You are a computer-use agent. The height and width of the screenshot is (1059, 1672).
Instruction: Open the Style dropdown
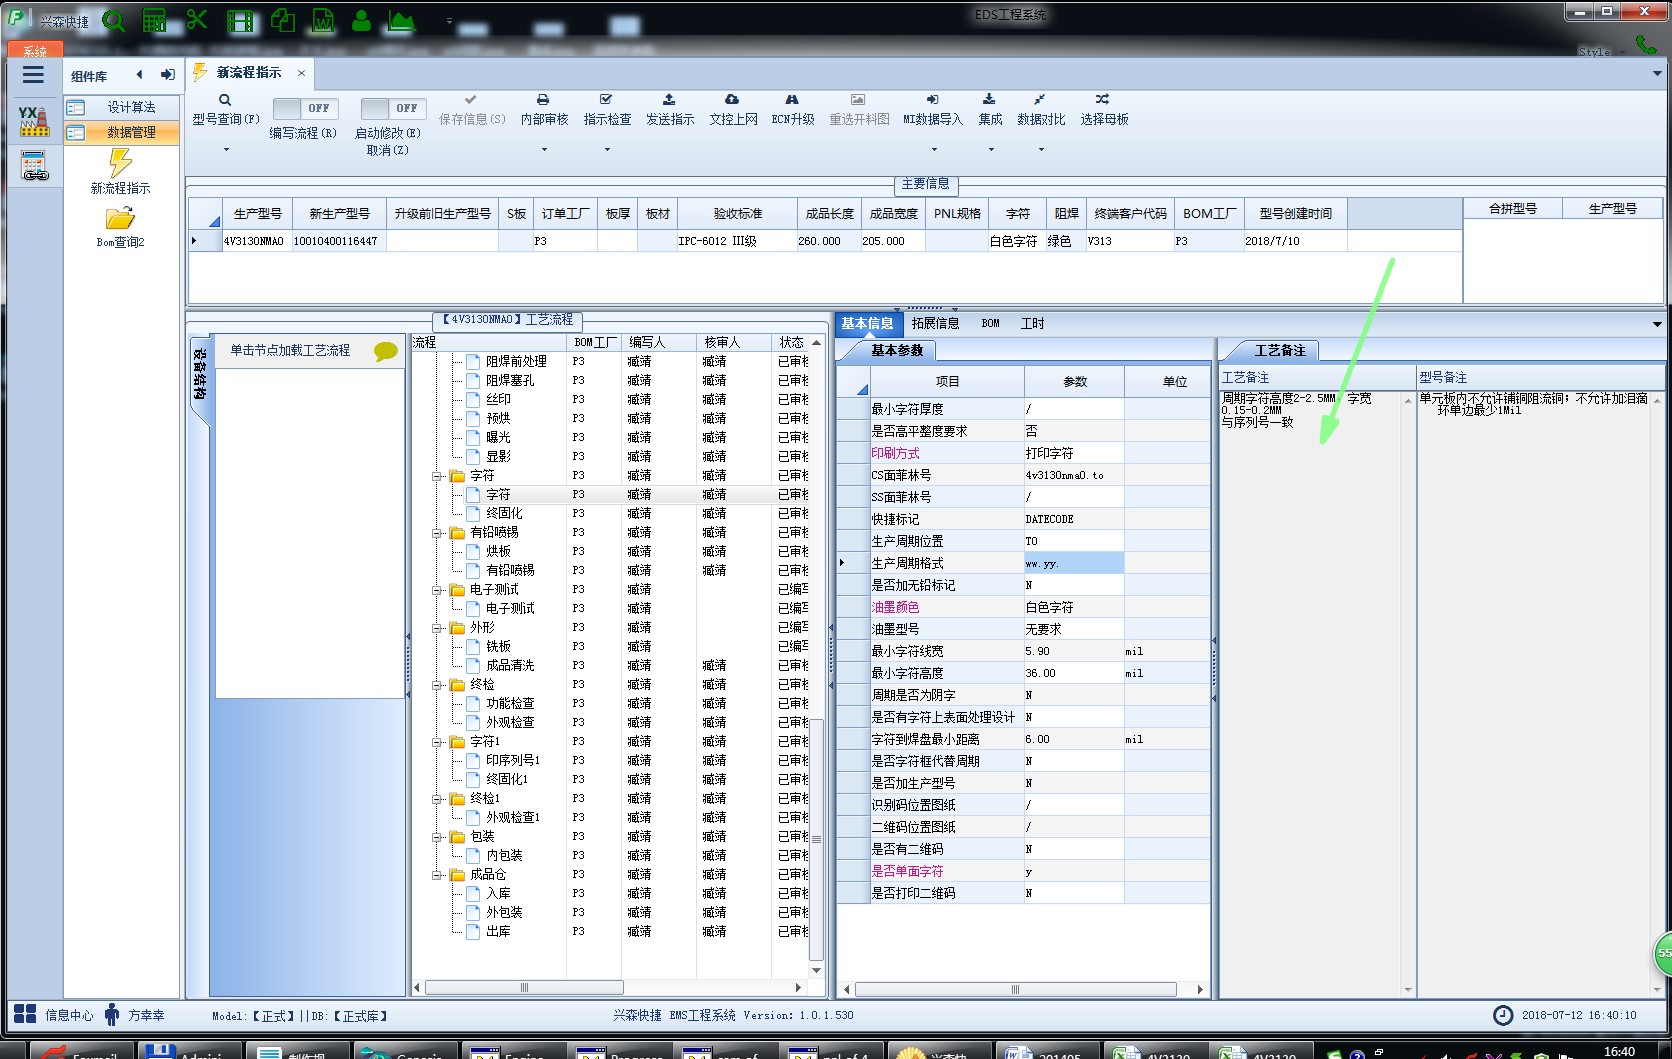pyautogui.click(x=1602, y=51)
